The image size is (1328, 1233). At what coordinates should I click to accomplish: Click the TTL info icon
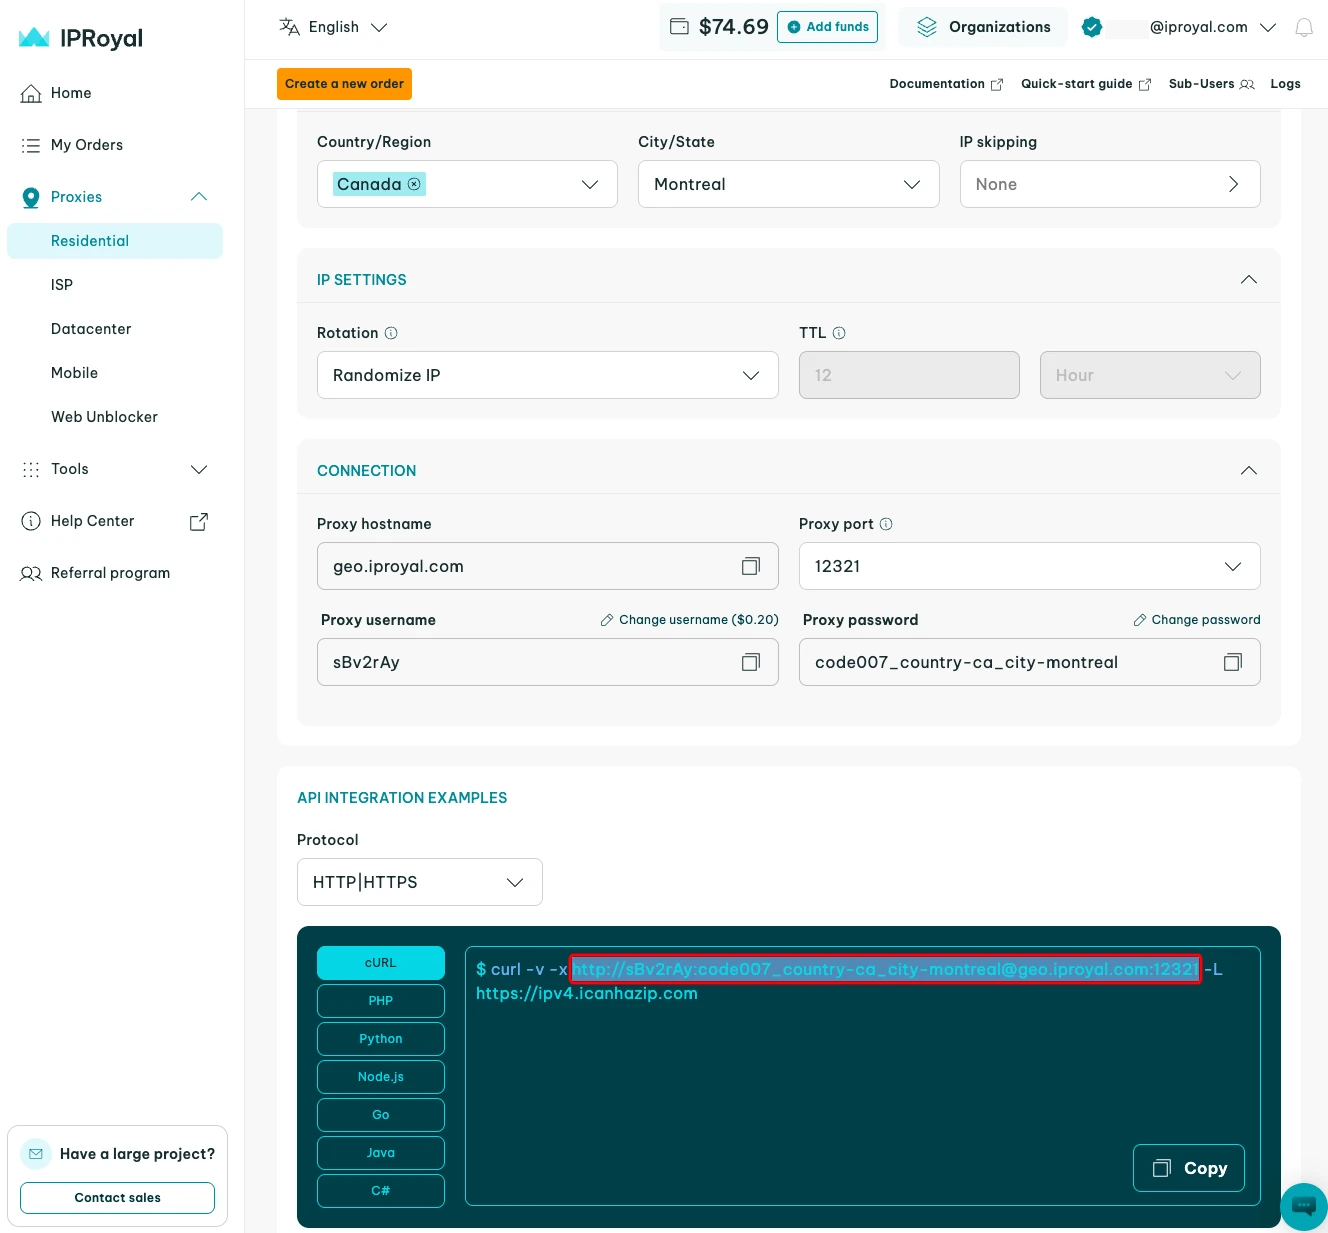[x=839, y=333]
